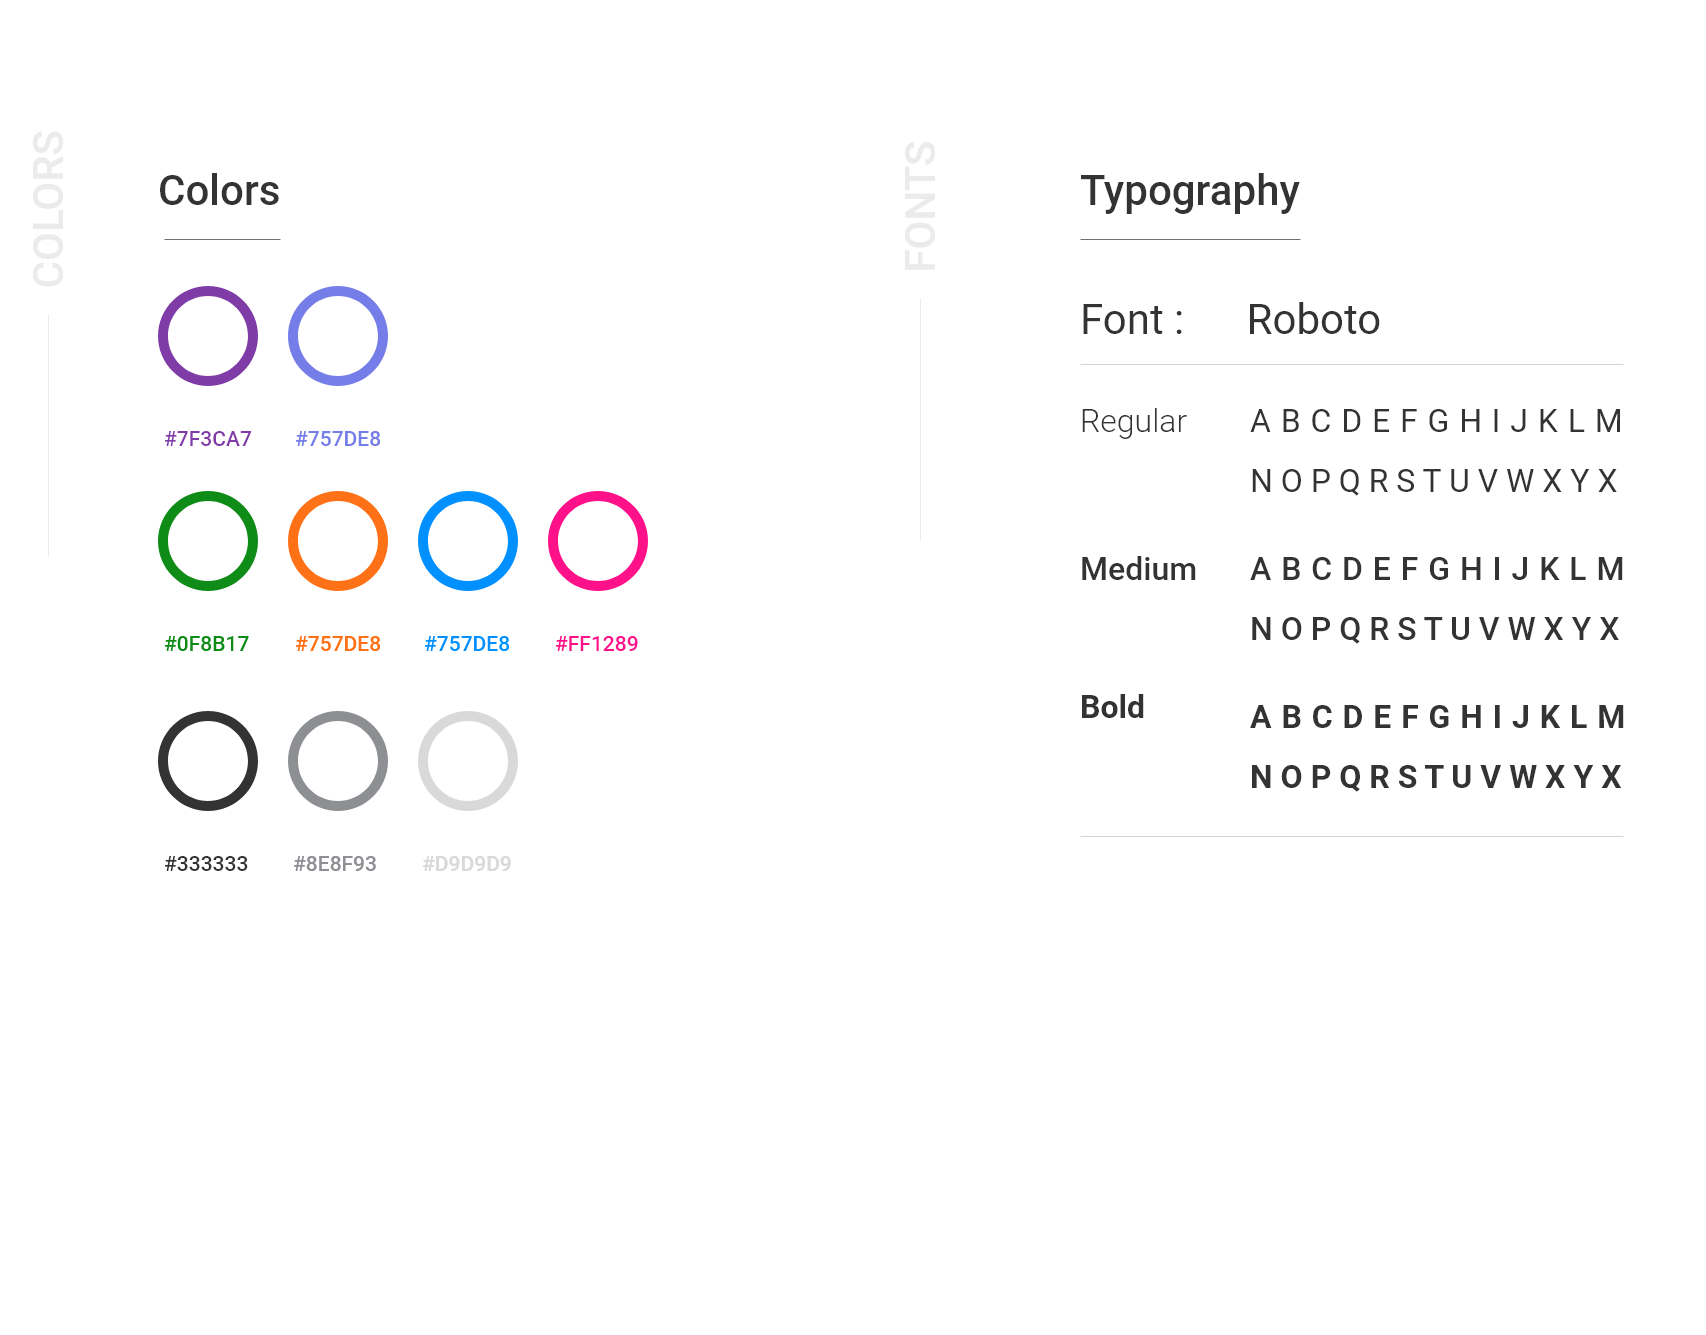Select the #0F8B17 hex code text
The height and width of the screenshot is (1335, 1706).
[207, 644]
